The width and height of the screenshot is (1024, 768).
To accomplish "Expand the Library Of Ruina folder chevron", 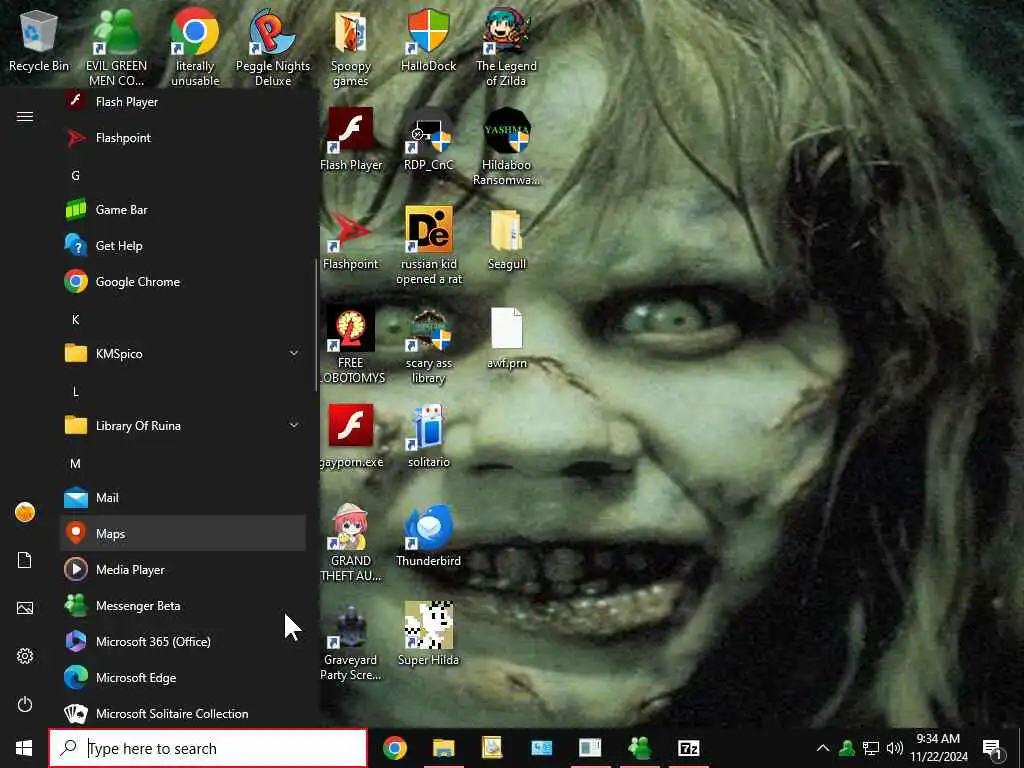I will [294, 425].
